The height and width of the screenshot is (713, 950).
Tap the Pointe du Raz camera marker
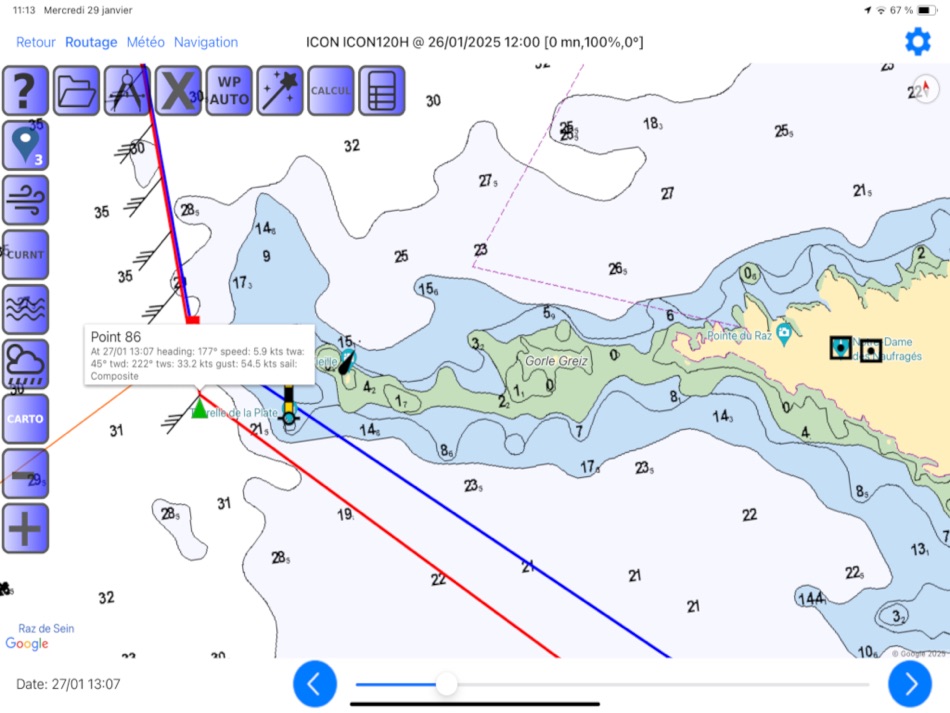point(784,333)
